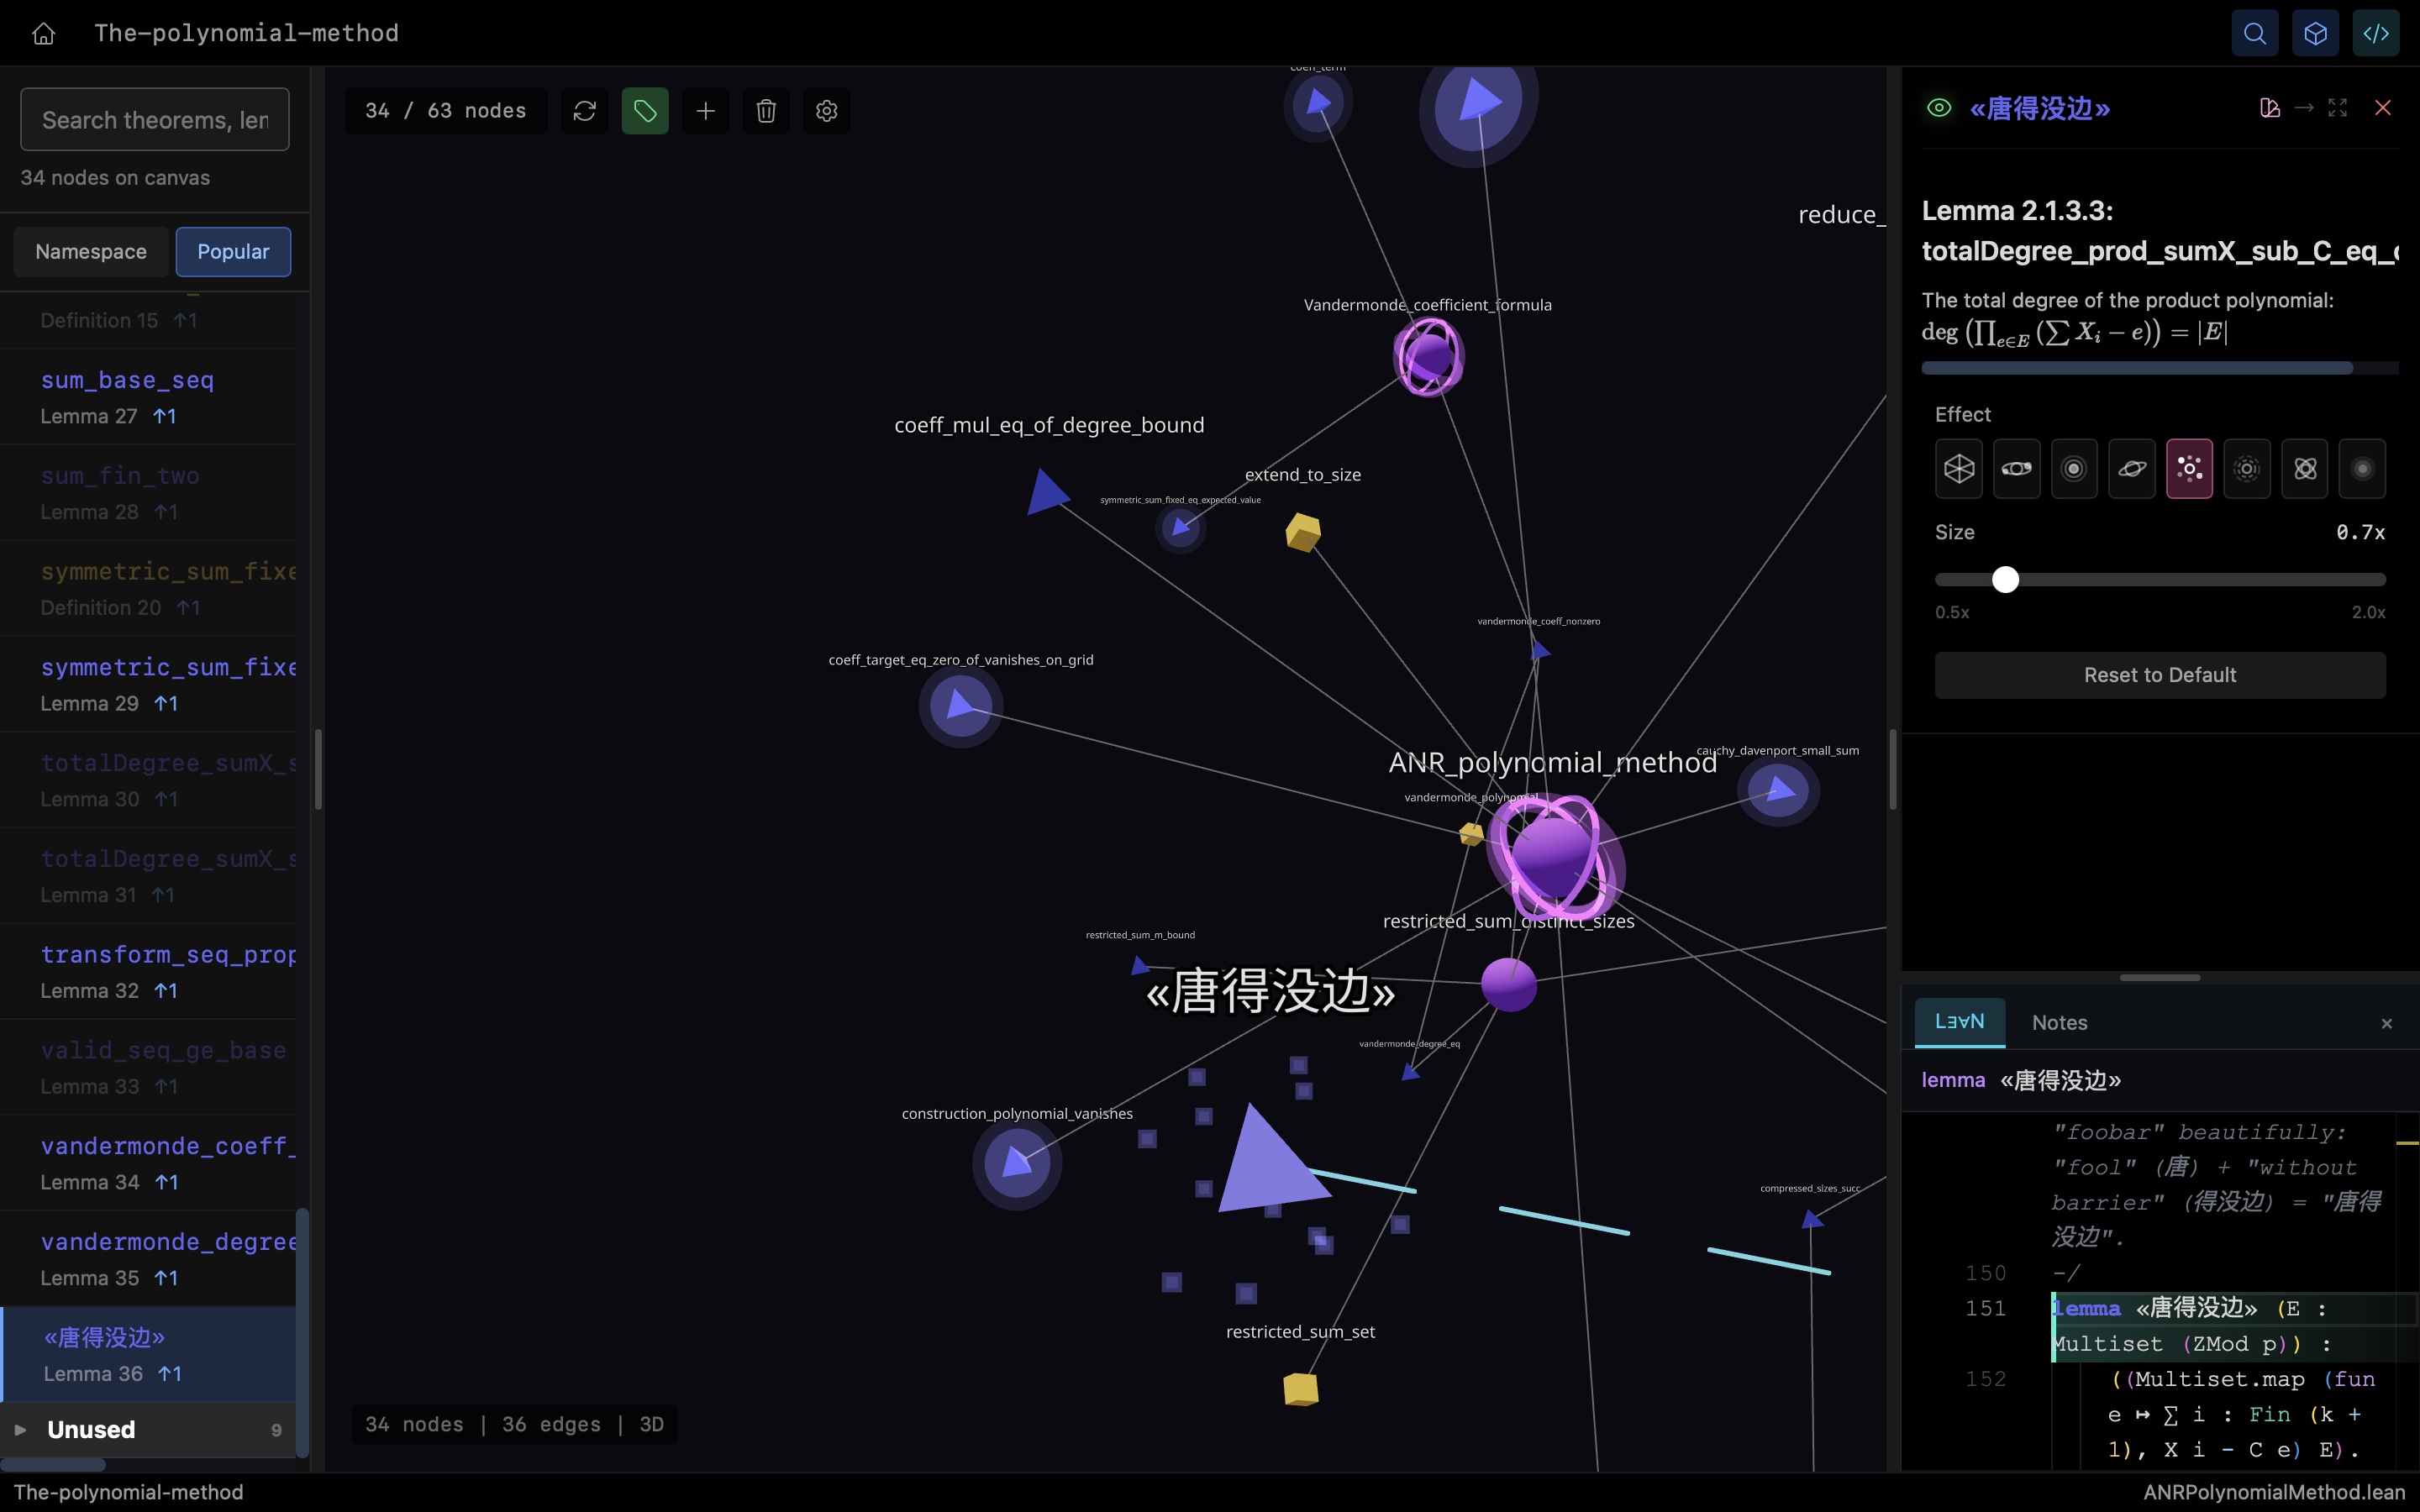Click the trash delete icon in toolbar
Image resolution: width=2420 pixels, height=1512 pixels.
click(766, 111)
